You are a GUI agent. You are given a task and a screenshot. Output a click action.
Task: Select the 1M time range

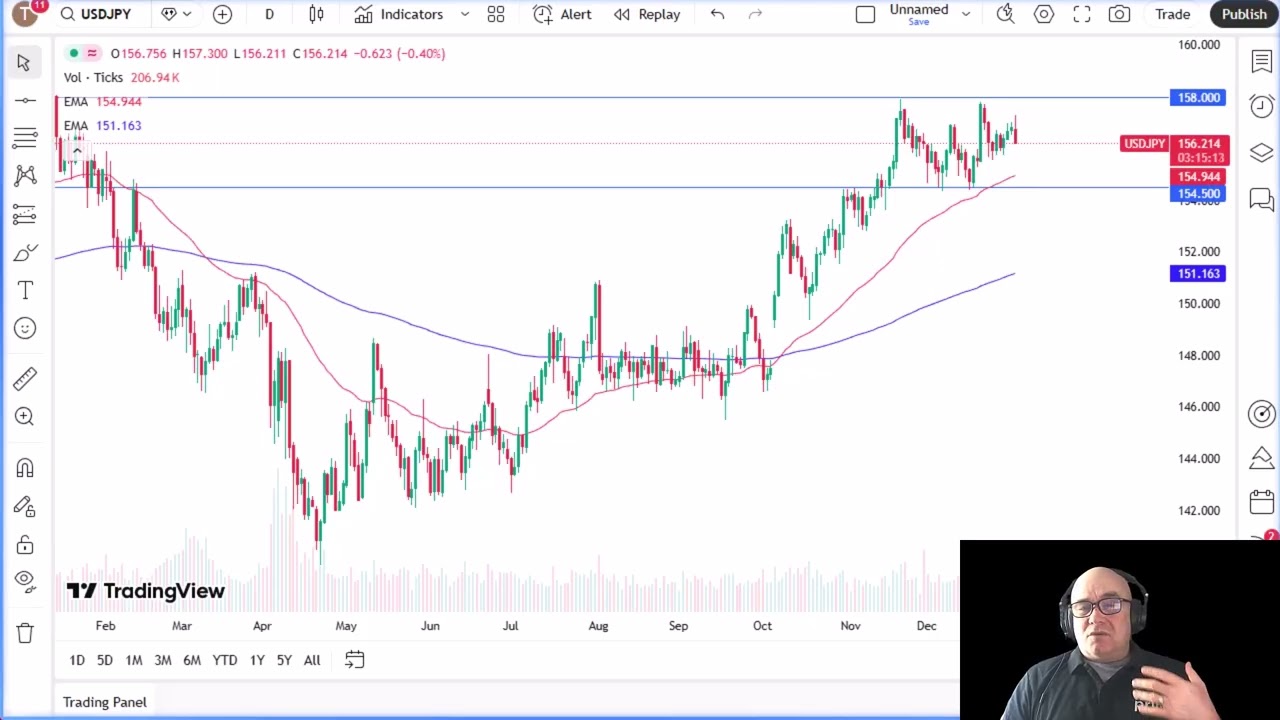click(134, 660)
